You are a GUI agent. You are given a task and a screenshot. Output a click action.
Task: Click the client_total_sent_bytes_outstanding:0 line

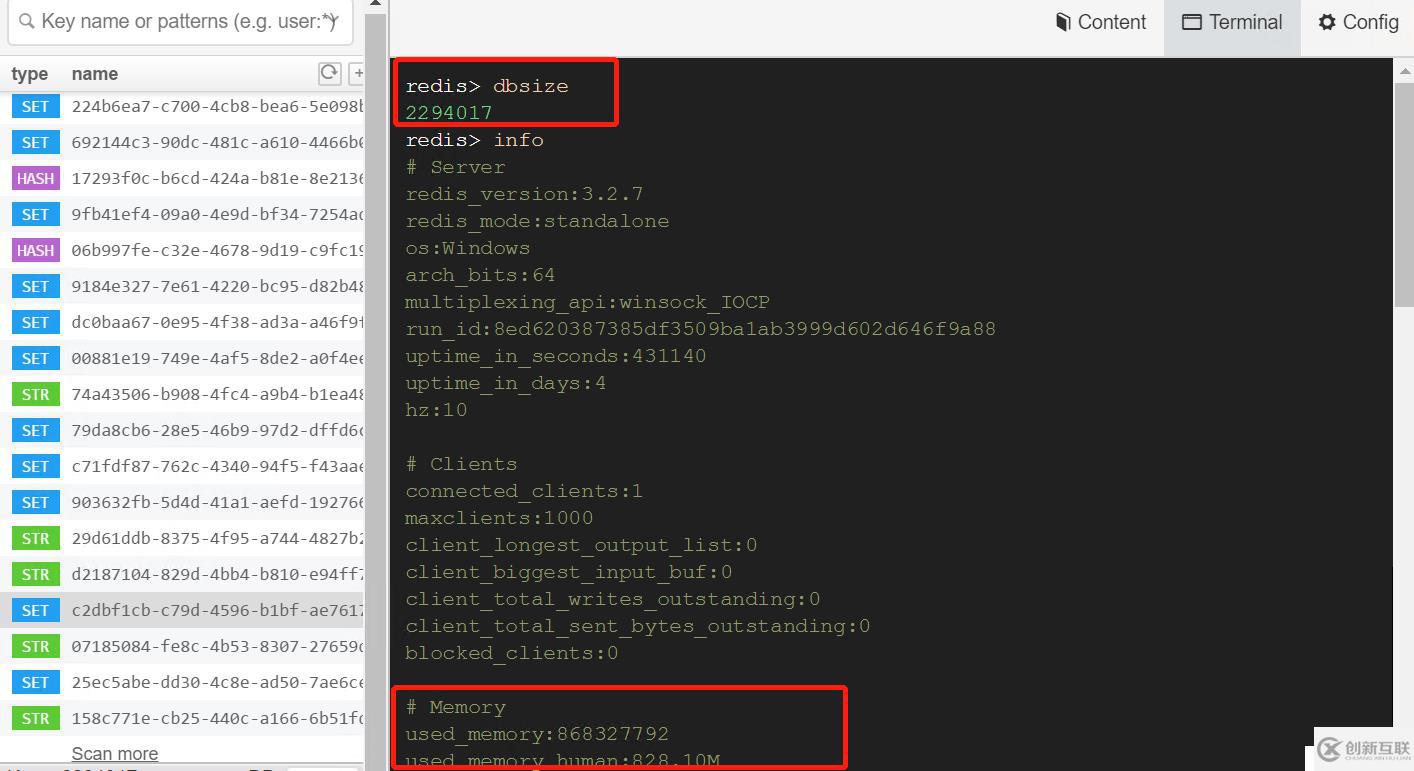[637, 626]
